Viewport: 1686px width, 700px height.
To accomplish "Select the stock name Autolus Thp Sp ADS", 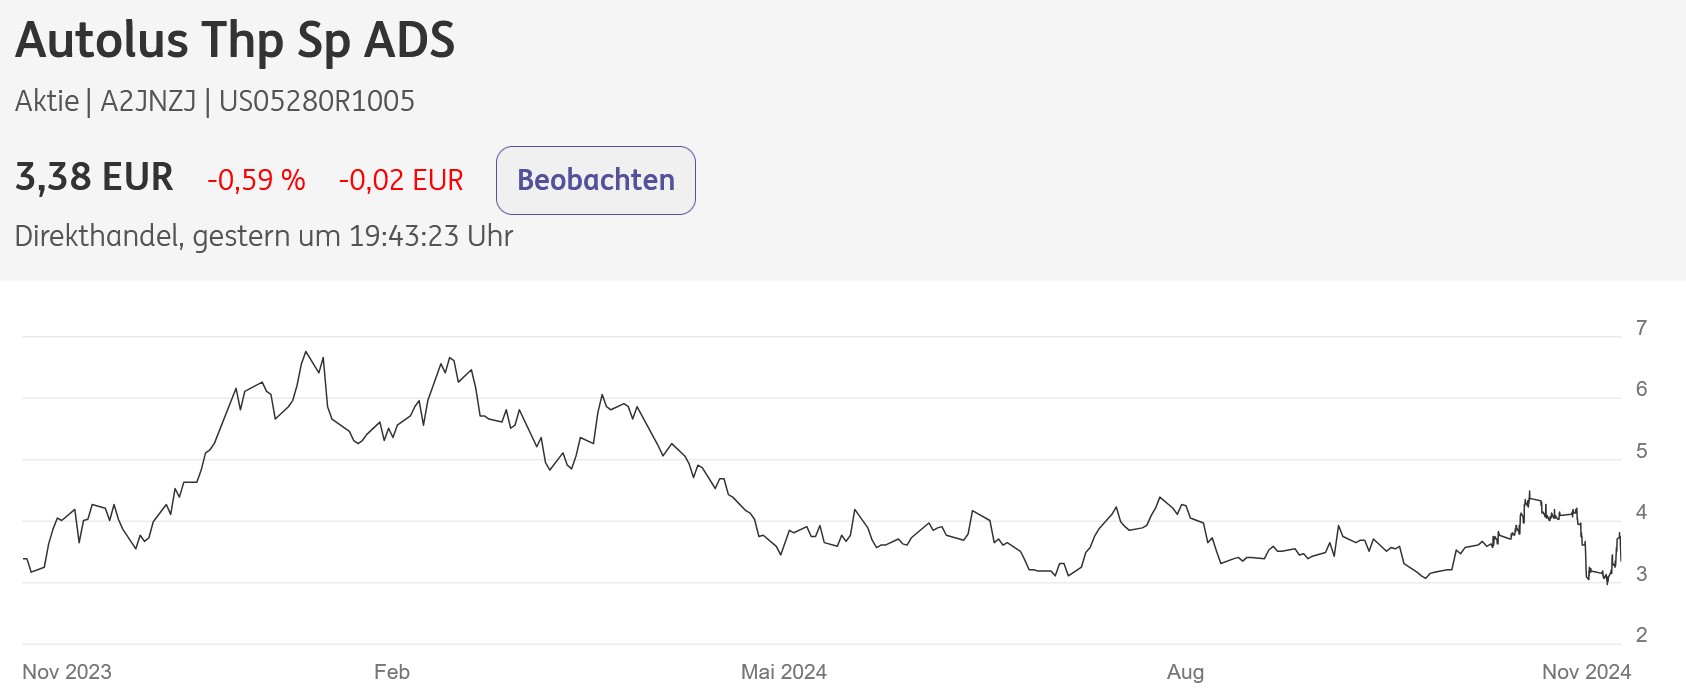I will [x=234, y=42].
